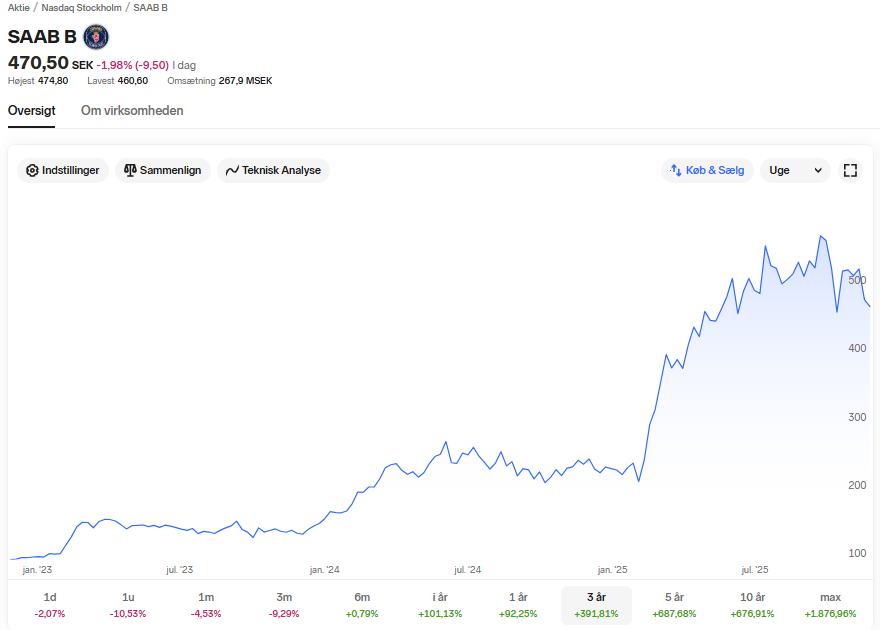This screenshot has width=880, height=630.
Task: Select the max time range
Action: click(x=831, y=605)
